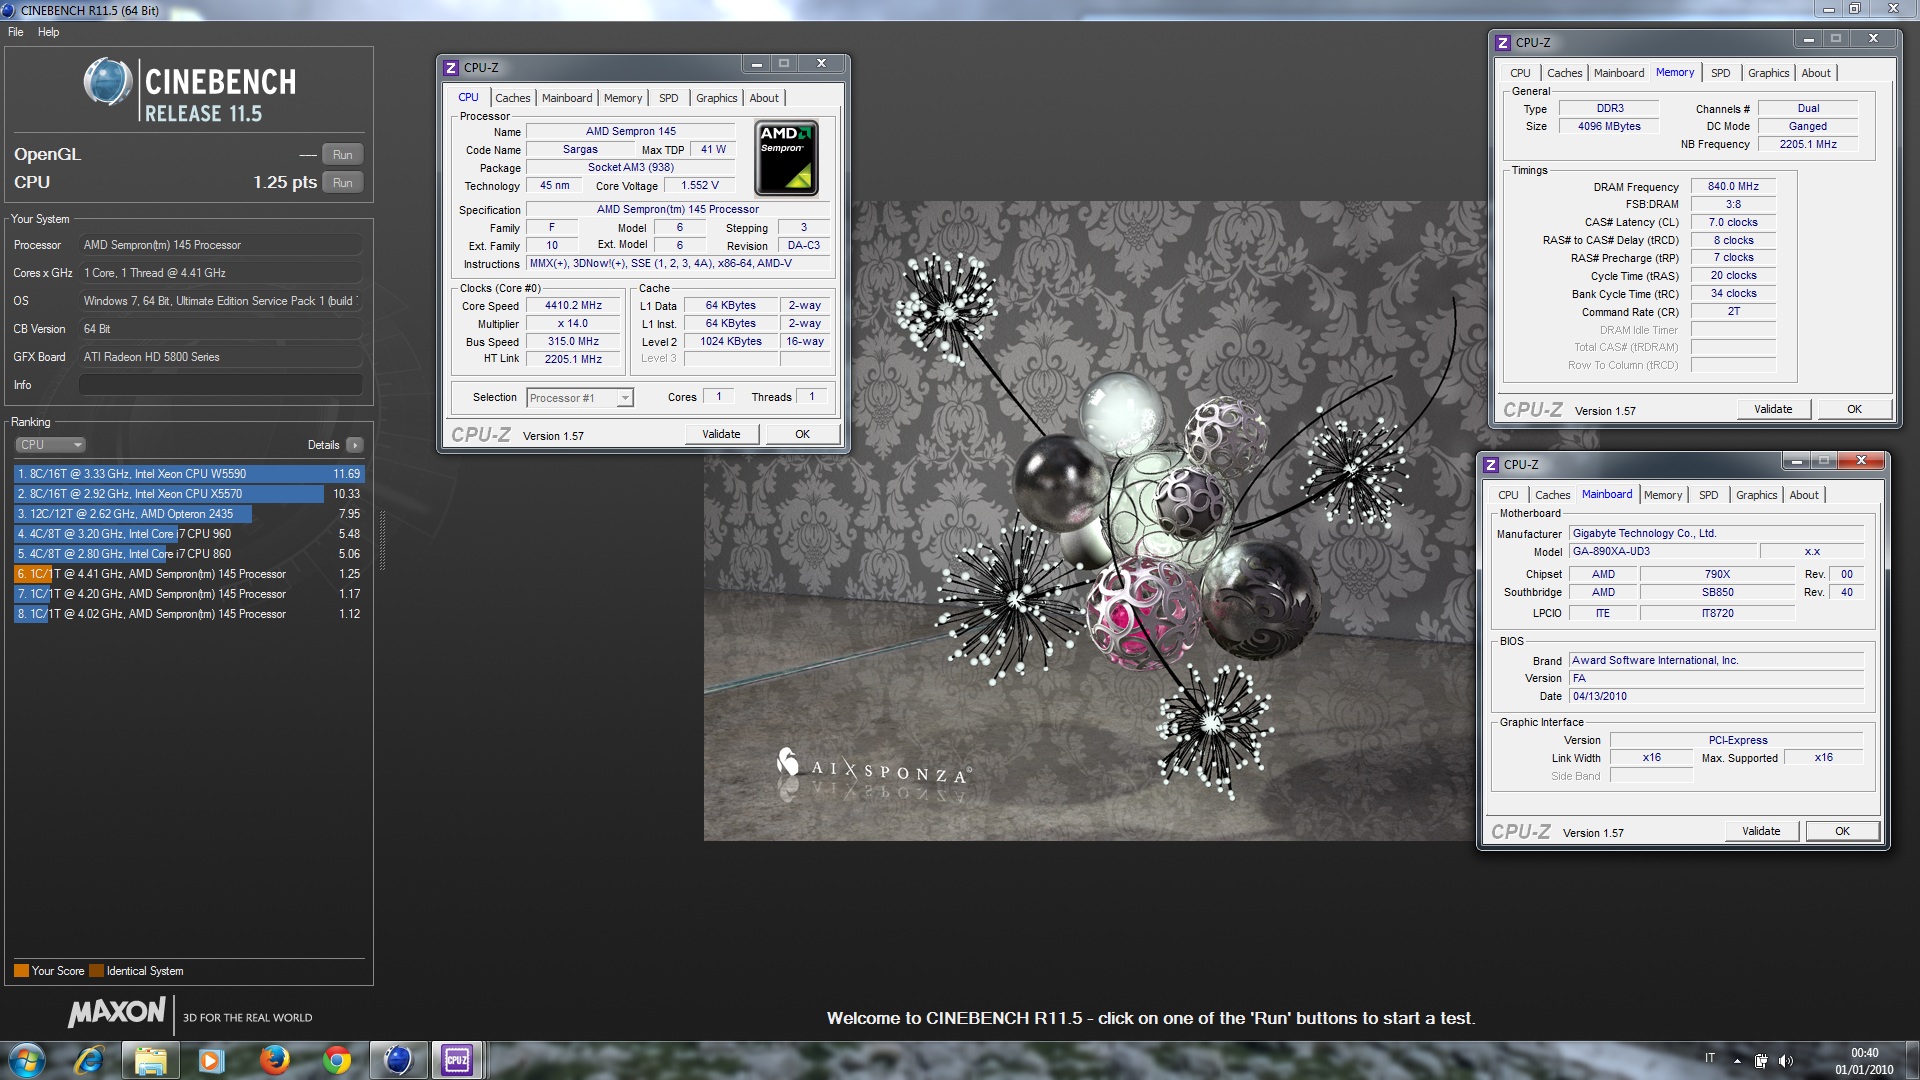
Task: Click OK in CPU-Z CPU window
Action: 802,434
